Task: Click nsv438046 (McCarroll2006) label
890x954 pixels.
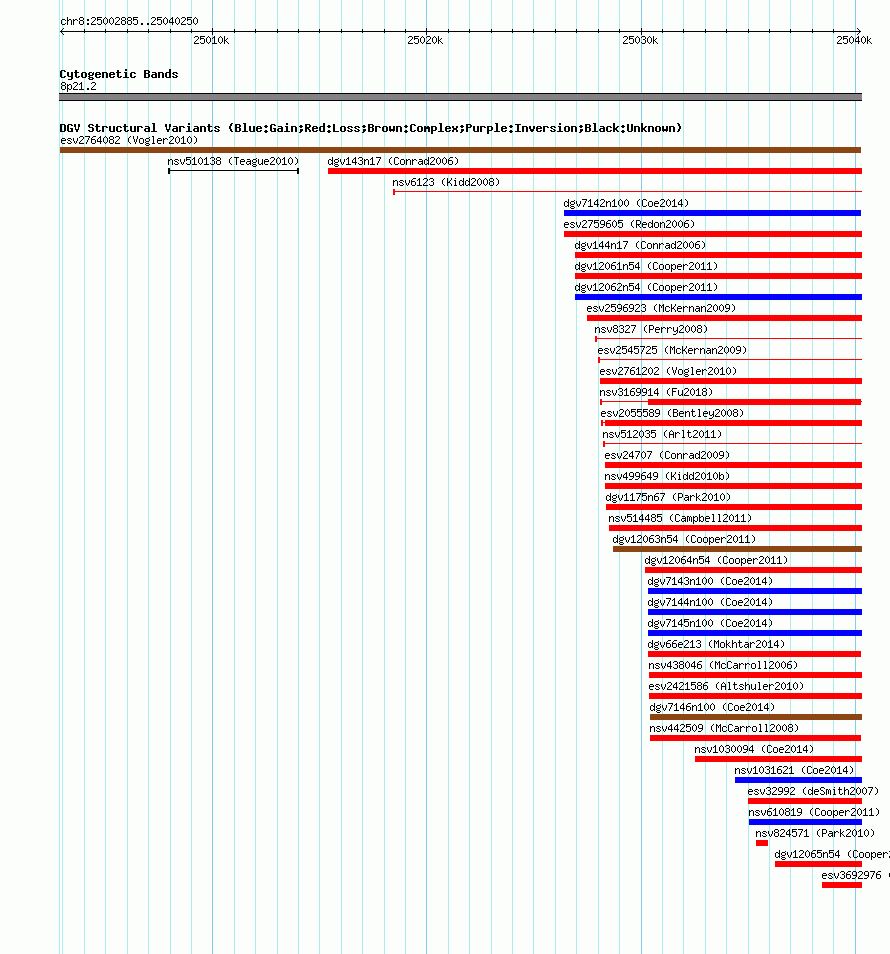Action: click(x=723, y=665)
